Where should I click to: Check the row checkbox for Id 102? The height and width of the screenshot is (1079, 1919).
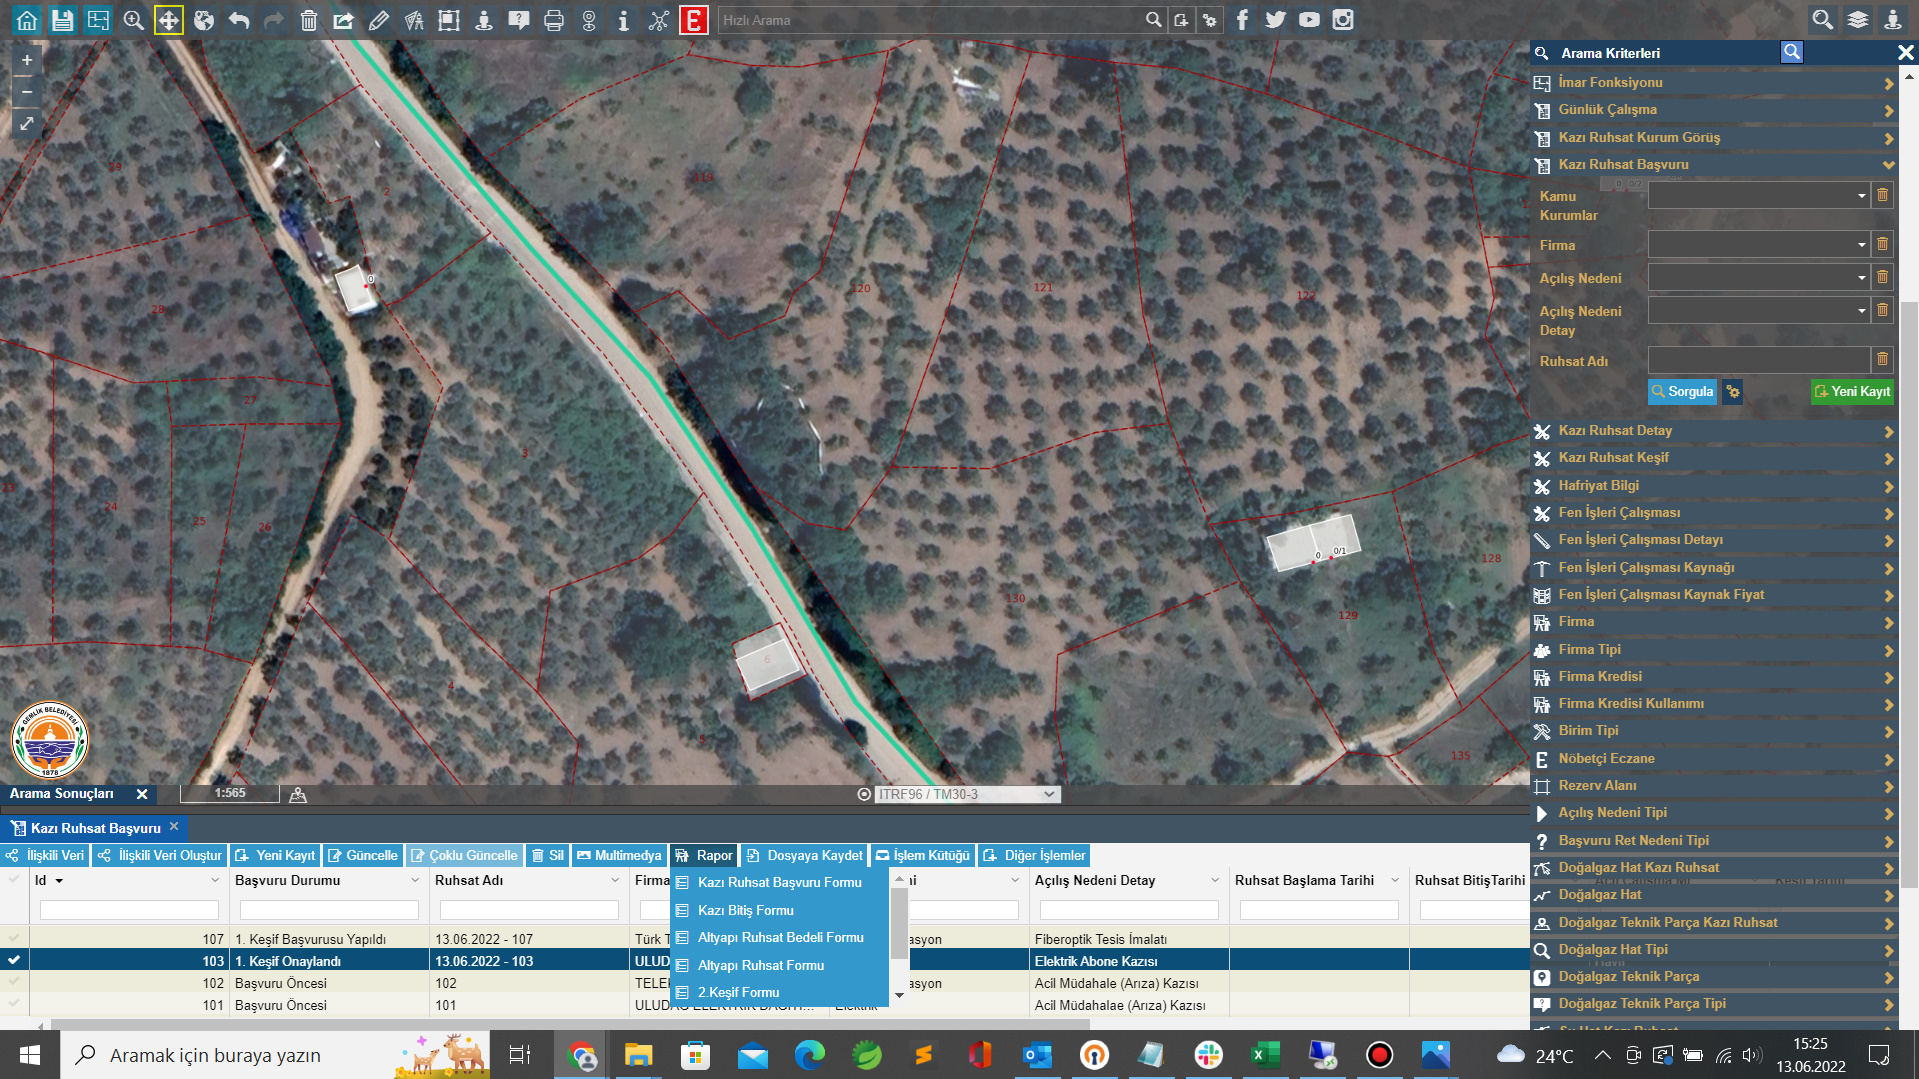click(x=14, y=982)
